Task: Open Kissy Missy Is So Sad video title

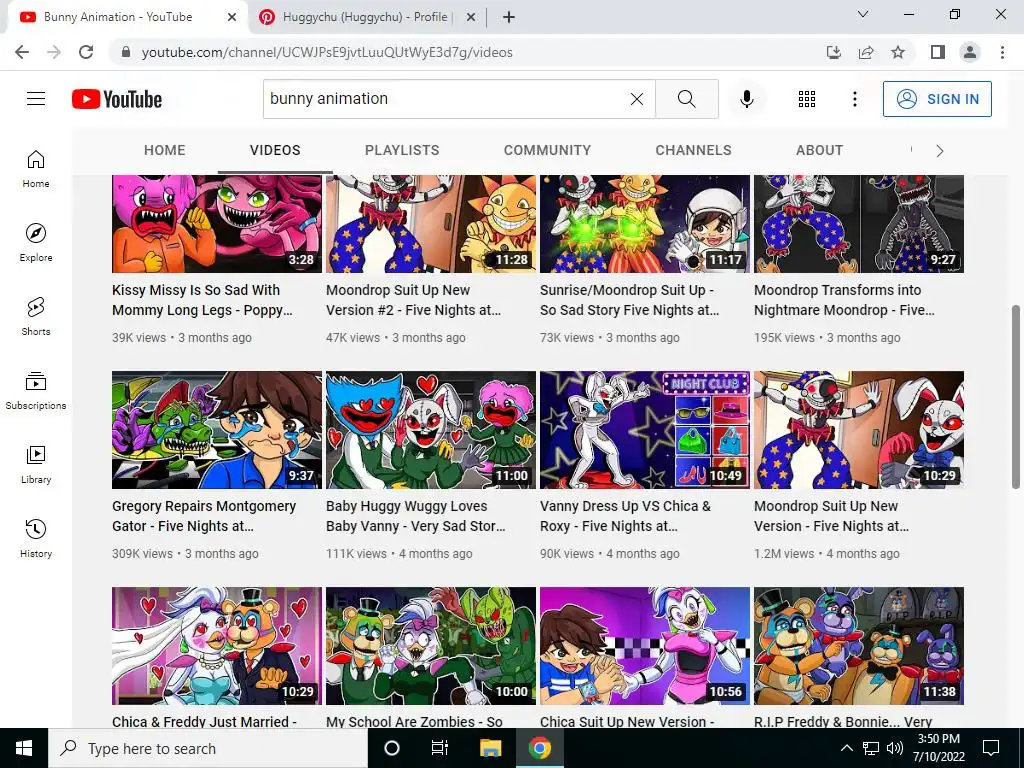Action: 202,300
